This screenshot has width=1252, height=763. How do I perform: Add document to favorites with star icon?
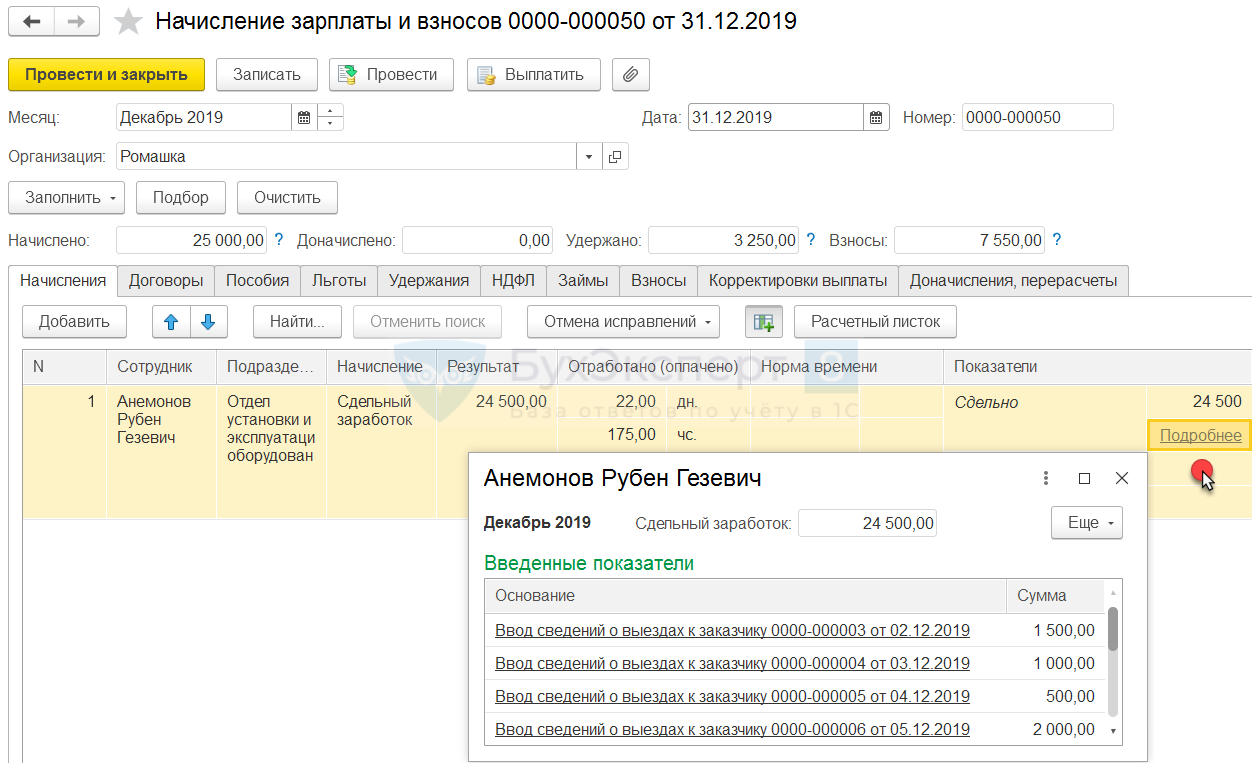click(128, 22)
